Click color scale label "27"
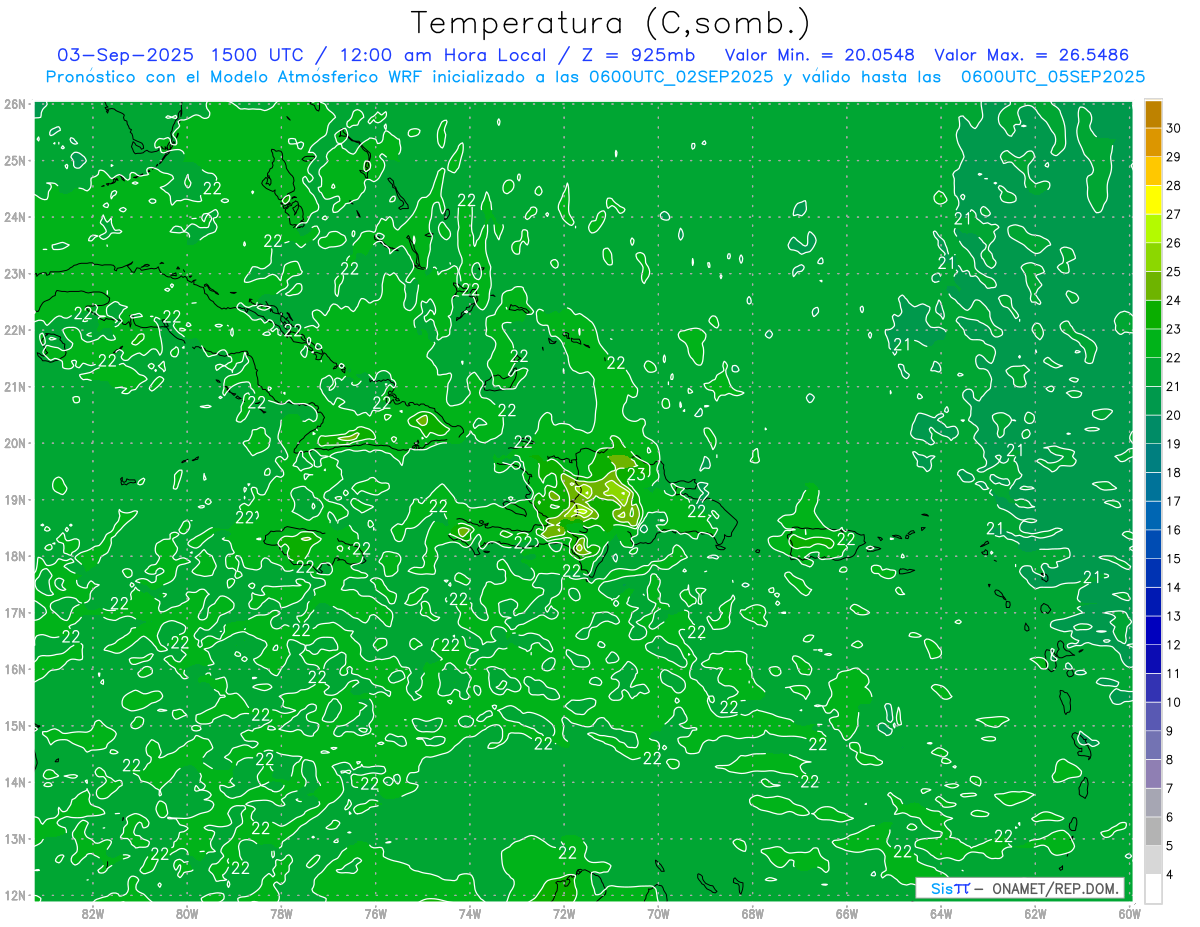Screen dimensions: 1200x927 1174,214
